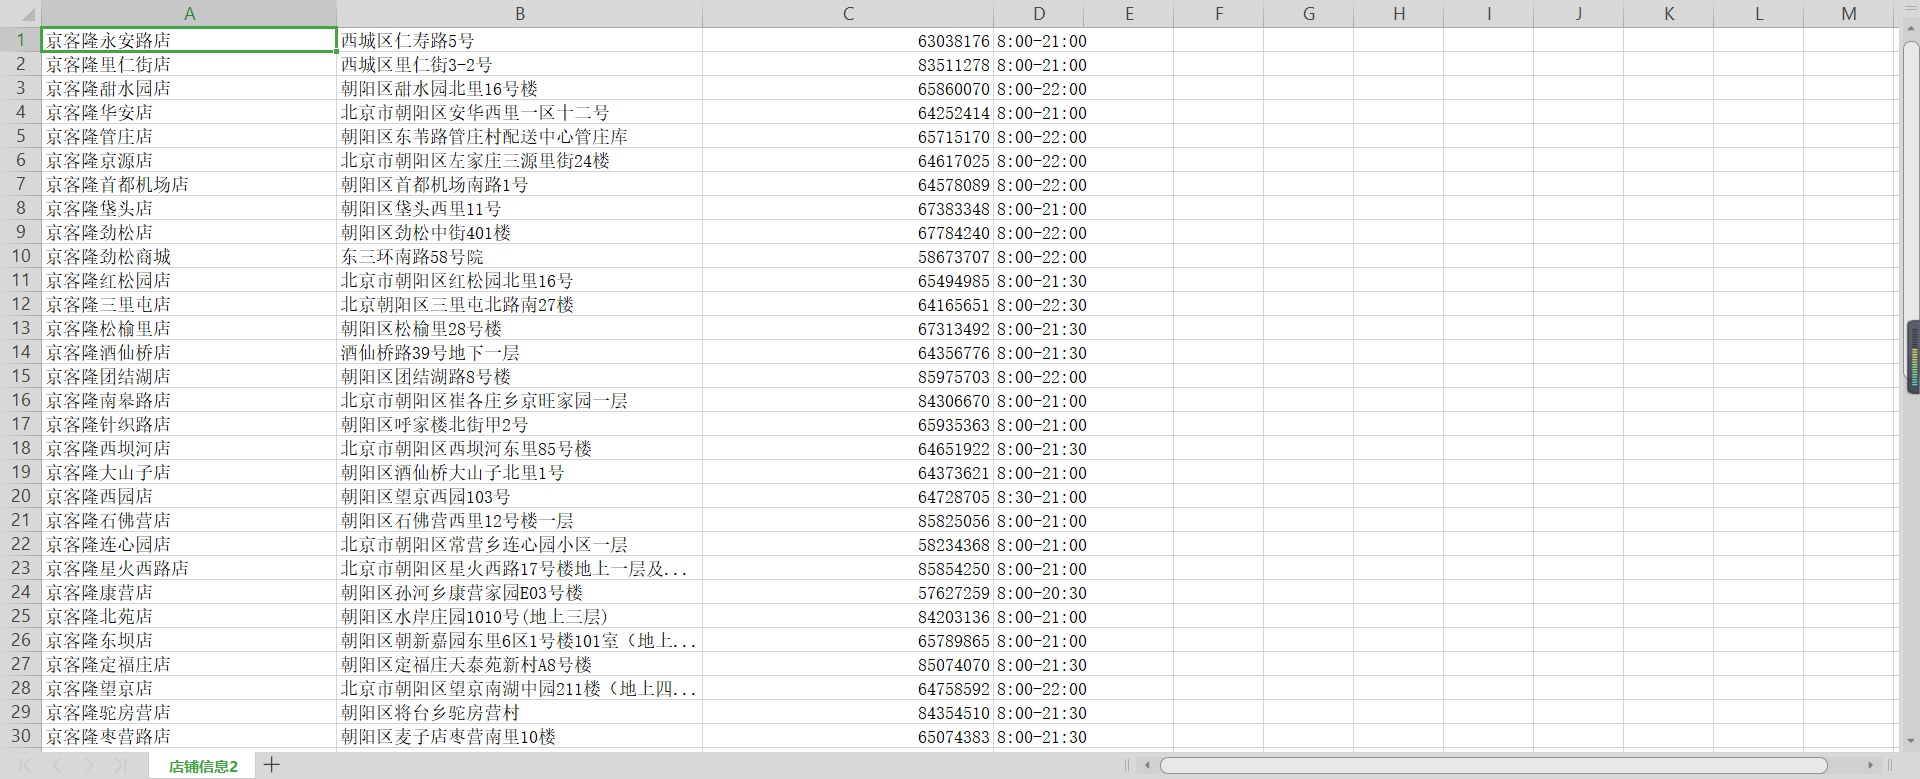Select cell 京客隆枣营路店
This screenshot has height=779, width=1920.
pyautogui.click(x=189, y=736)
